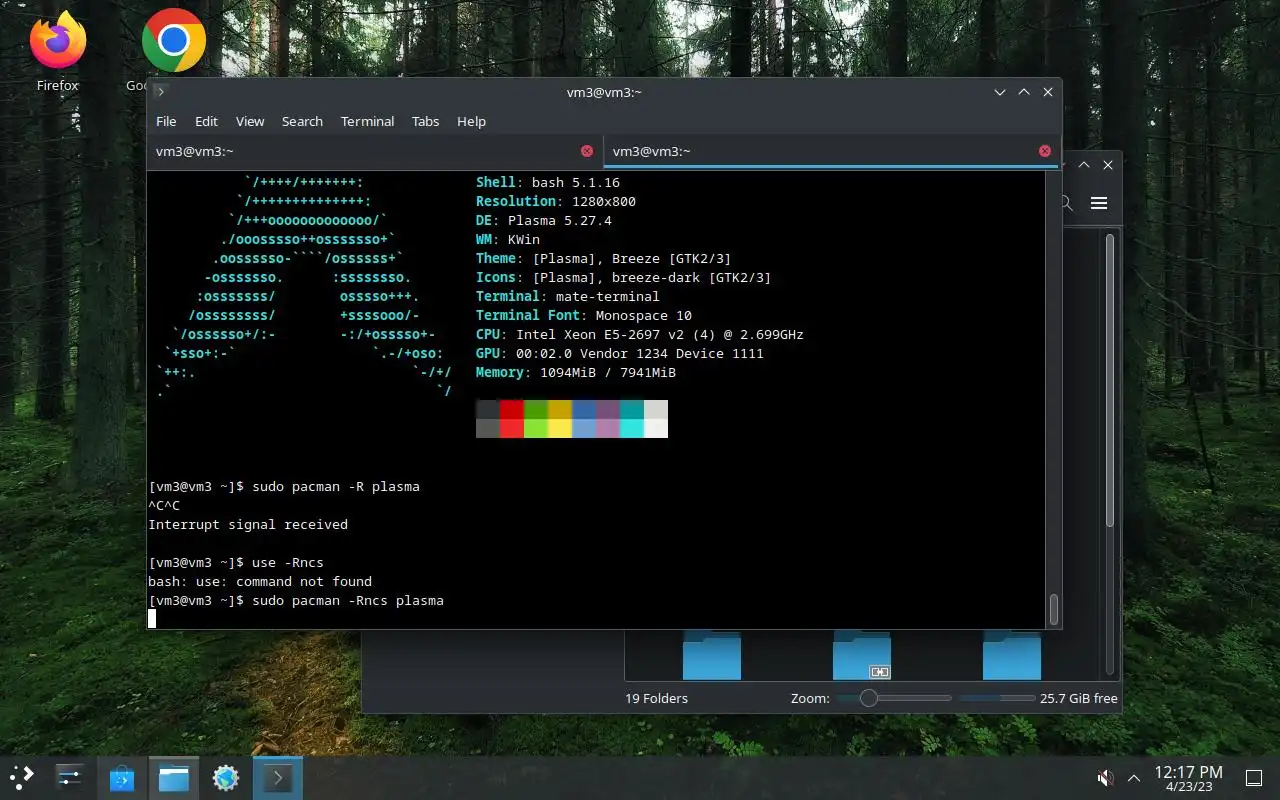Image resolution: width=1280 pixels, height=800 pixels.
Task: Open the KDE Application Launcher
Action: click(22, 777)
